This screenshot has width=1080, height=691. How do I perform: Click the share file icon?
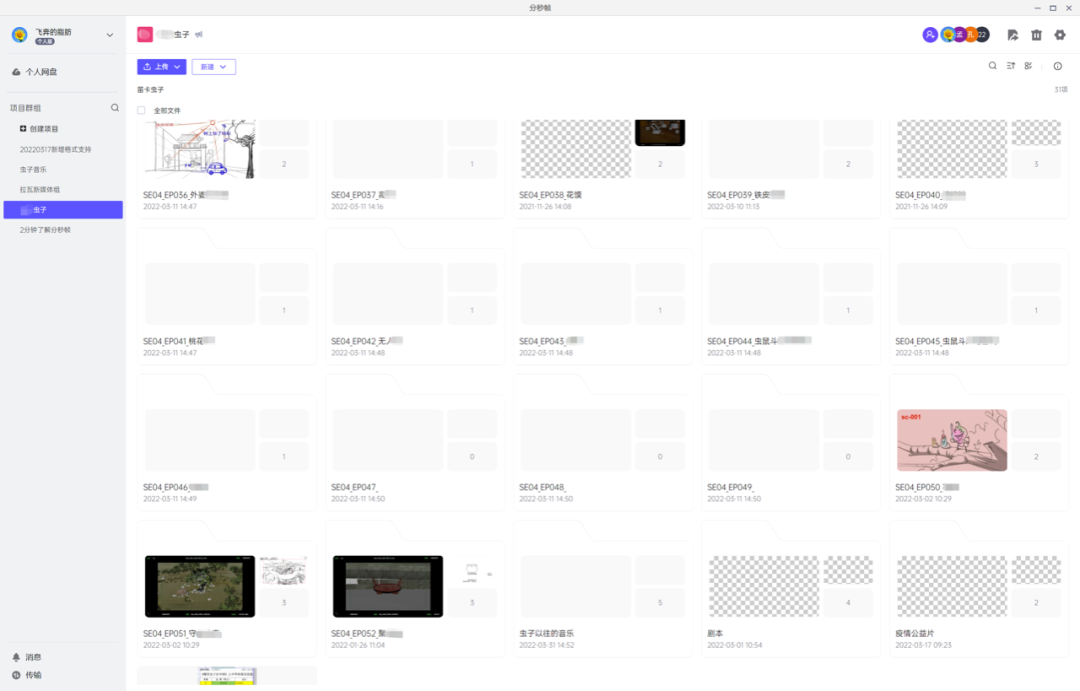[1012, 34]
